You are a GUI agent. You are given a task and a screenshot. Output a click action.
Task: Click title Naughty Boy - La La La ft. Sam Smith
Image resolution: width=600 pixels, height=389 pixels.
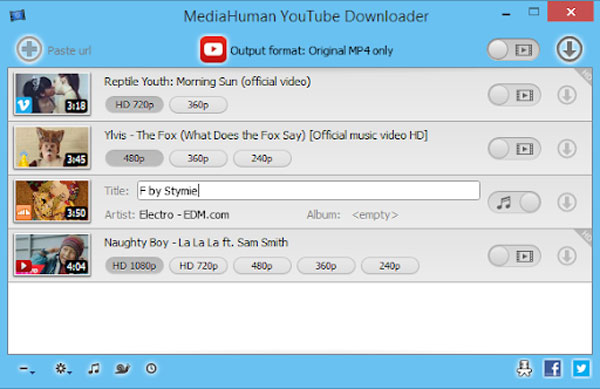click(x=196, y=243)
